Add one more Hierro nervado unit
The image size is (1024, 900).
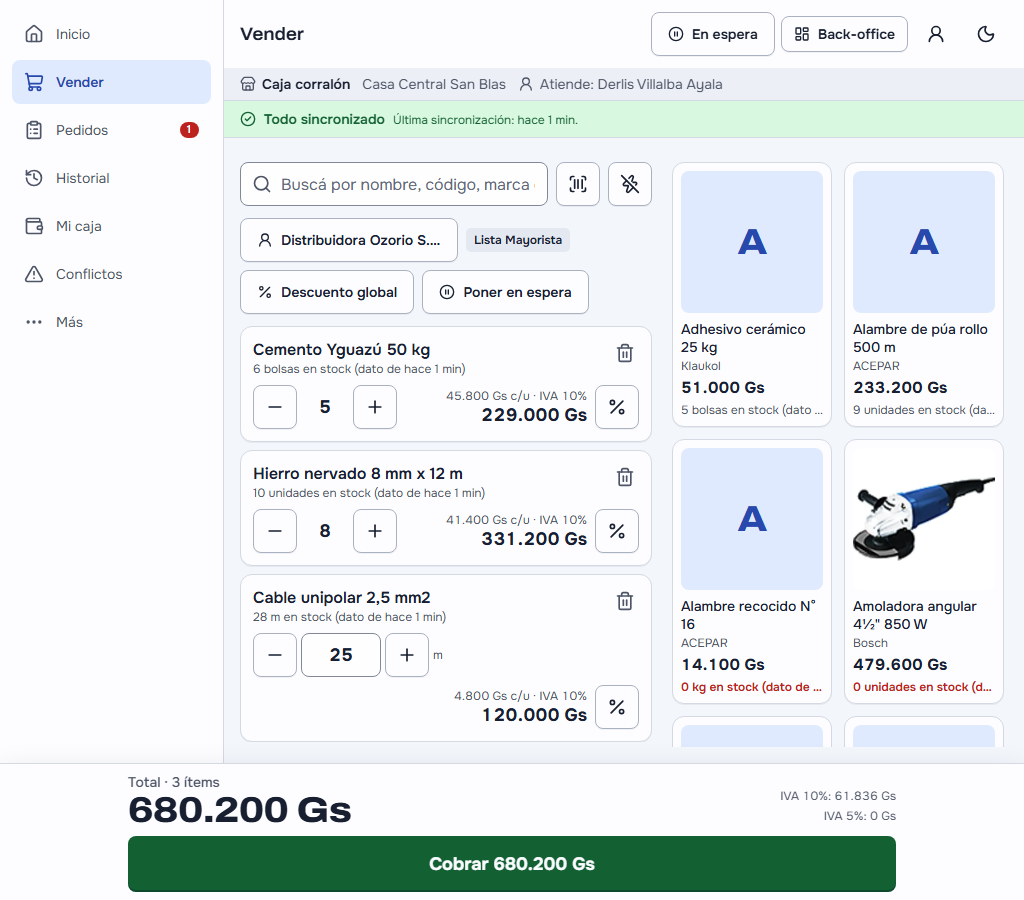[375, 531]
